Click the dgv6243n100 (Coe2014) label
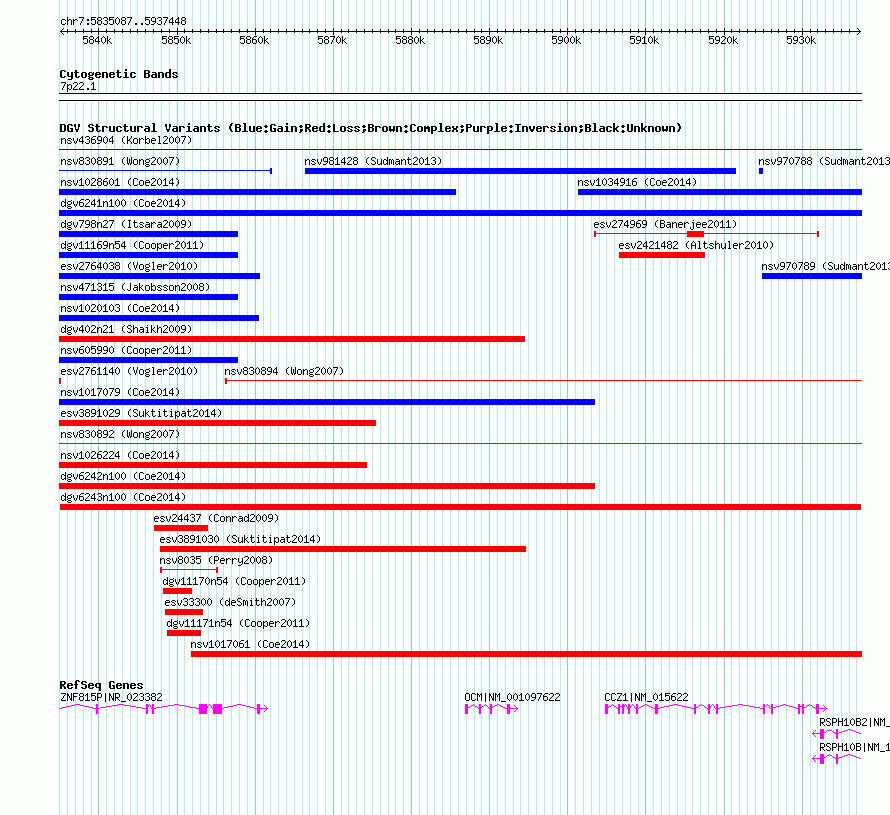Viewport: 890px width, 815px height. tap(123, 497)
